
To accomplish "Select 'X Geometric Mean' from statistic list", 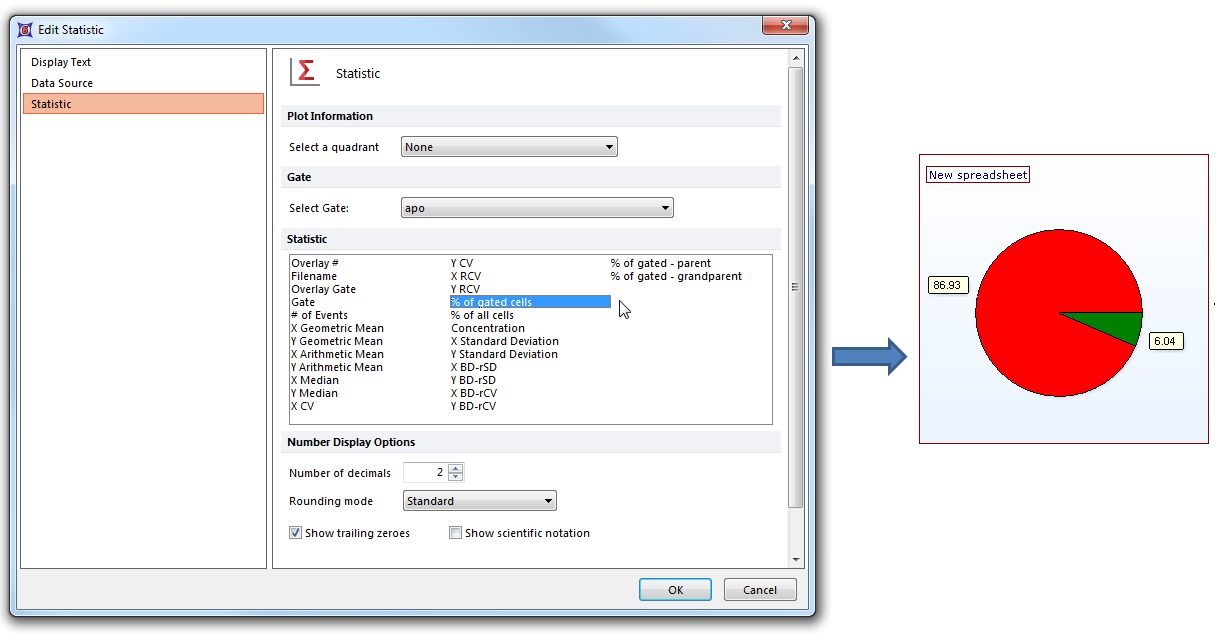I will [337, 328].
